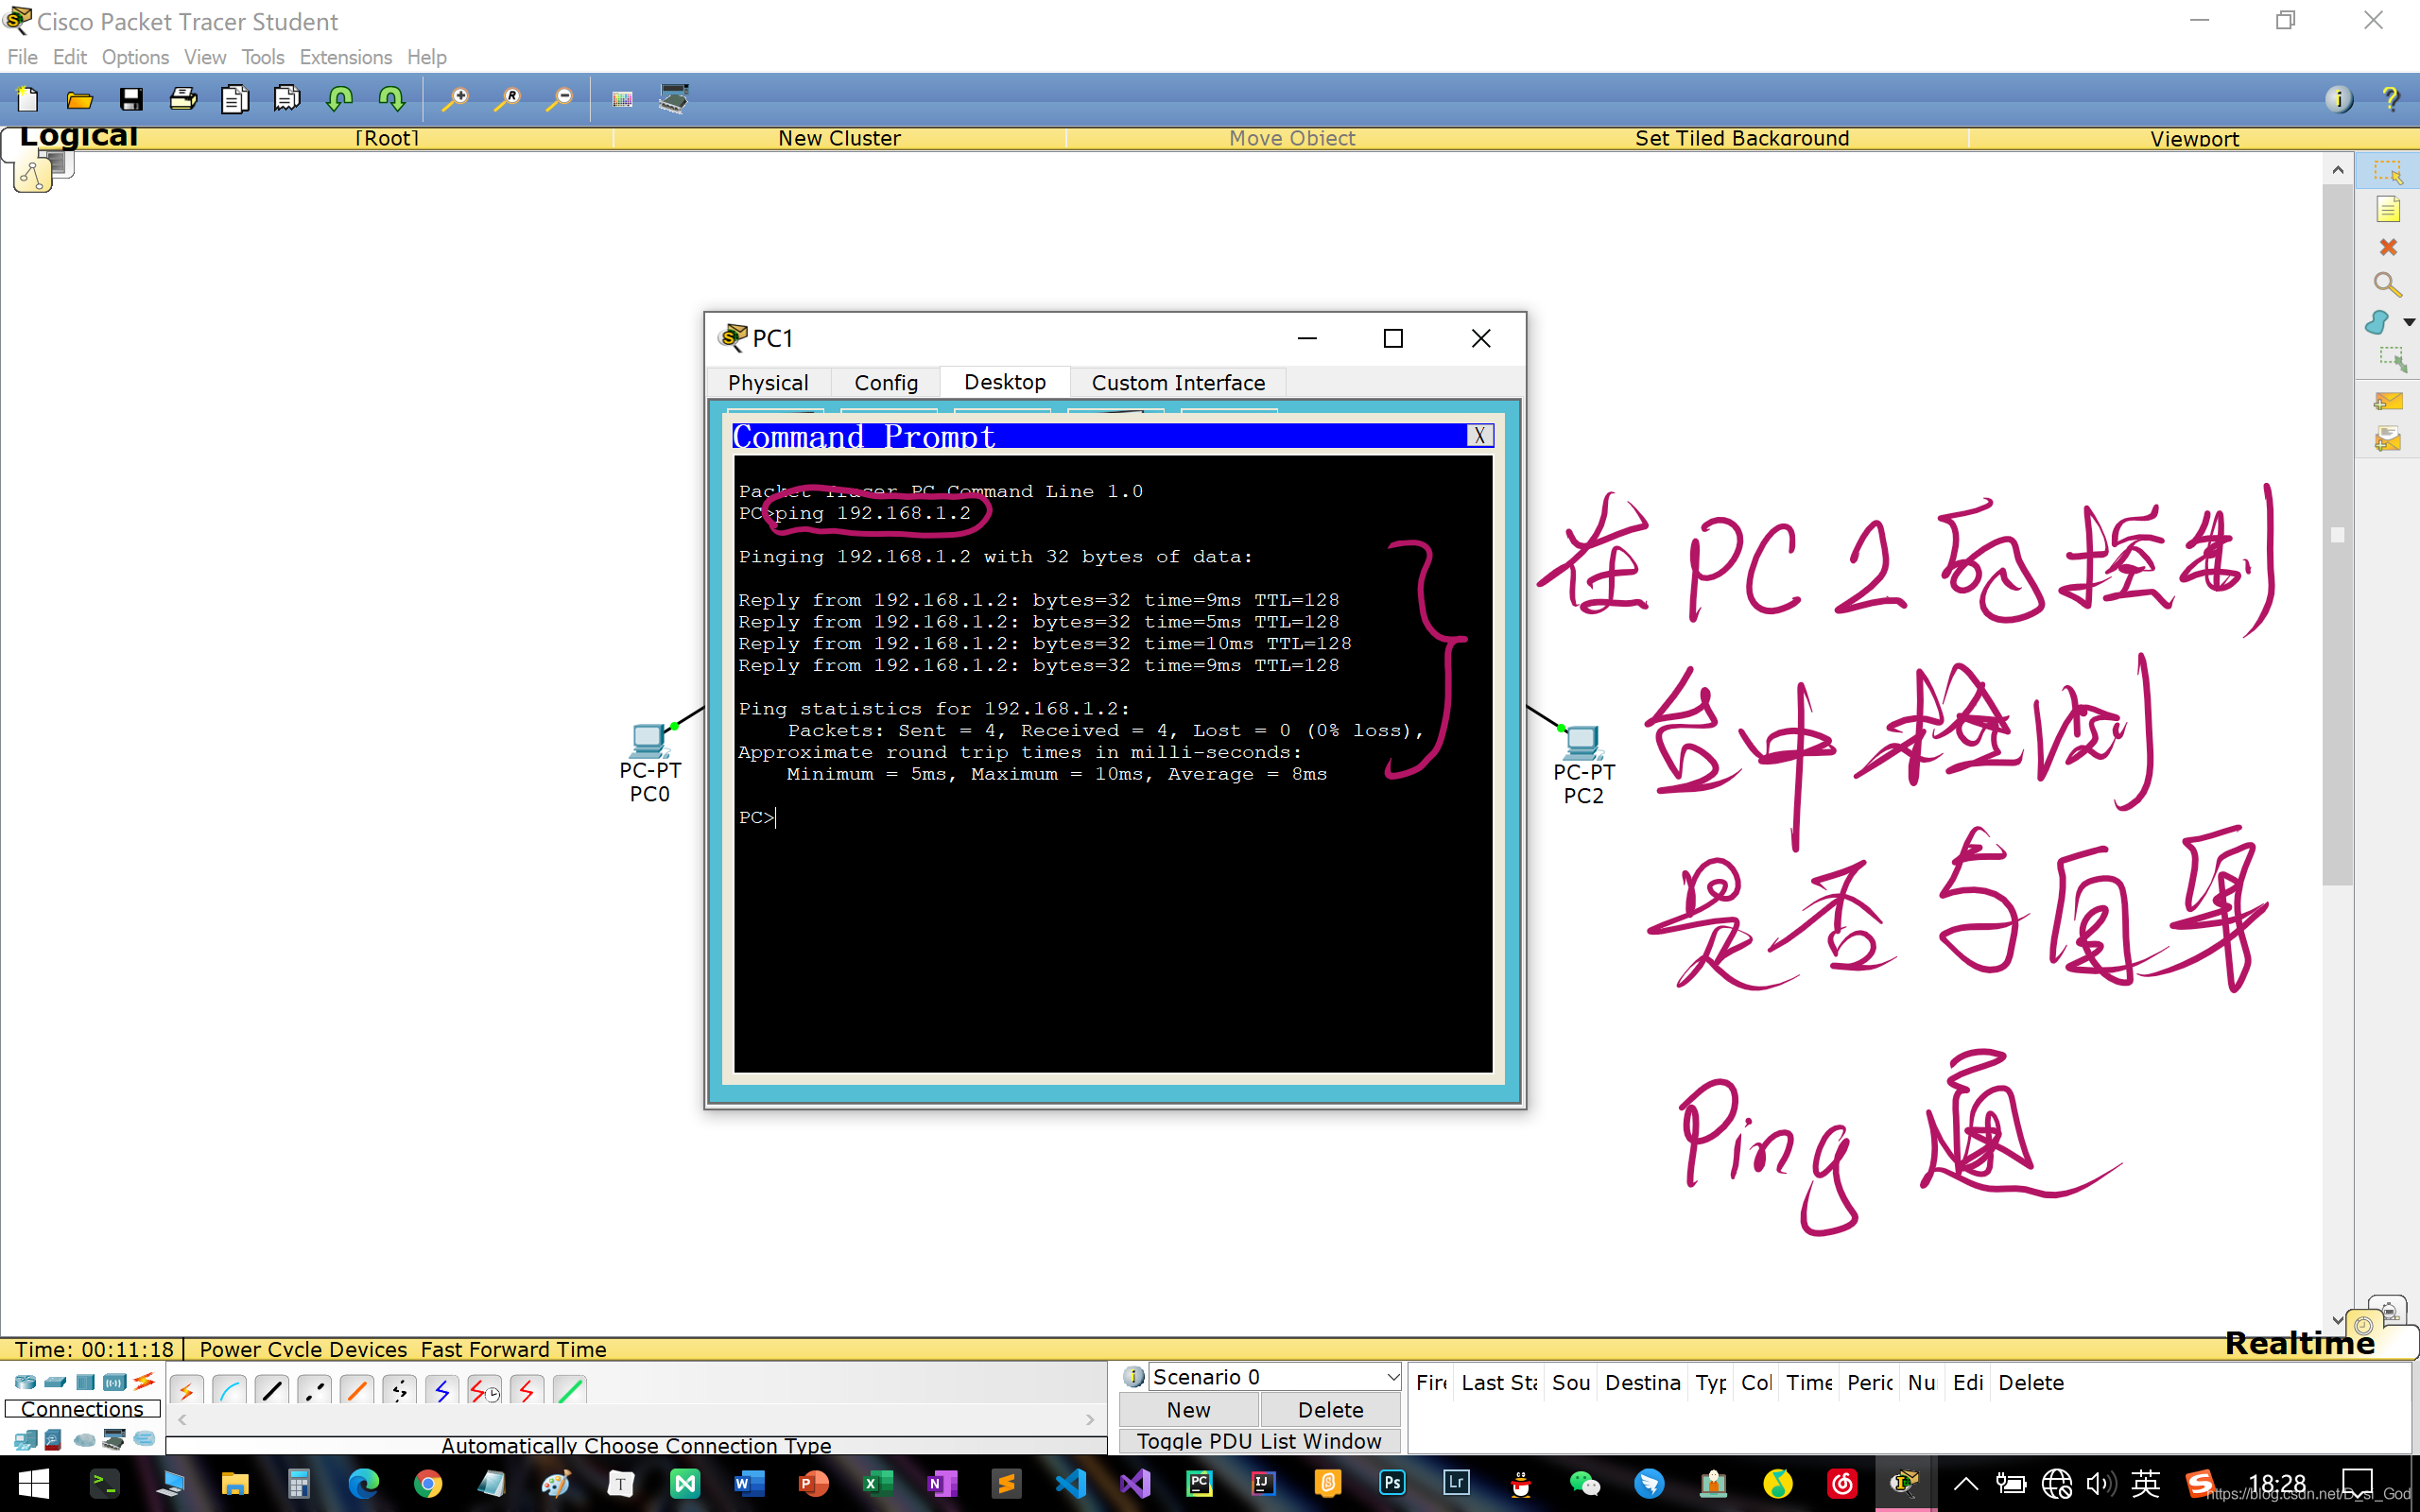The image size is (2420, 1512).
Task: Open the Network Information i icon
Action: tap(2338, 99)
